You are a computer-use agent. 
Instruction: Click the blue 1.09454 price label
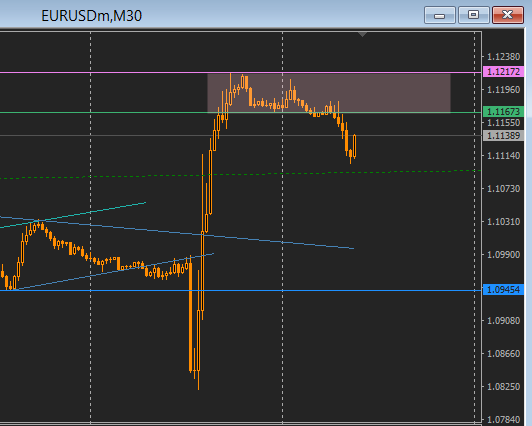(504, 290)
